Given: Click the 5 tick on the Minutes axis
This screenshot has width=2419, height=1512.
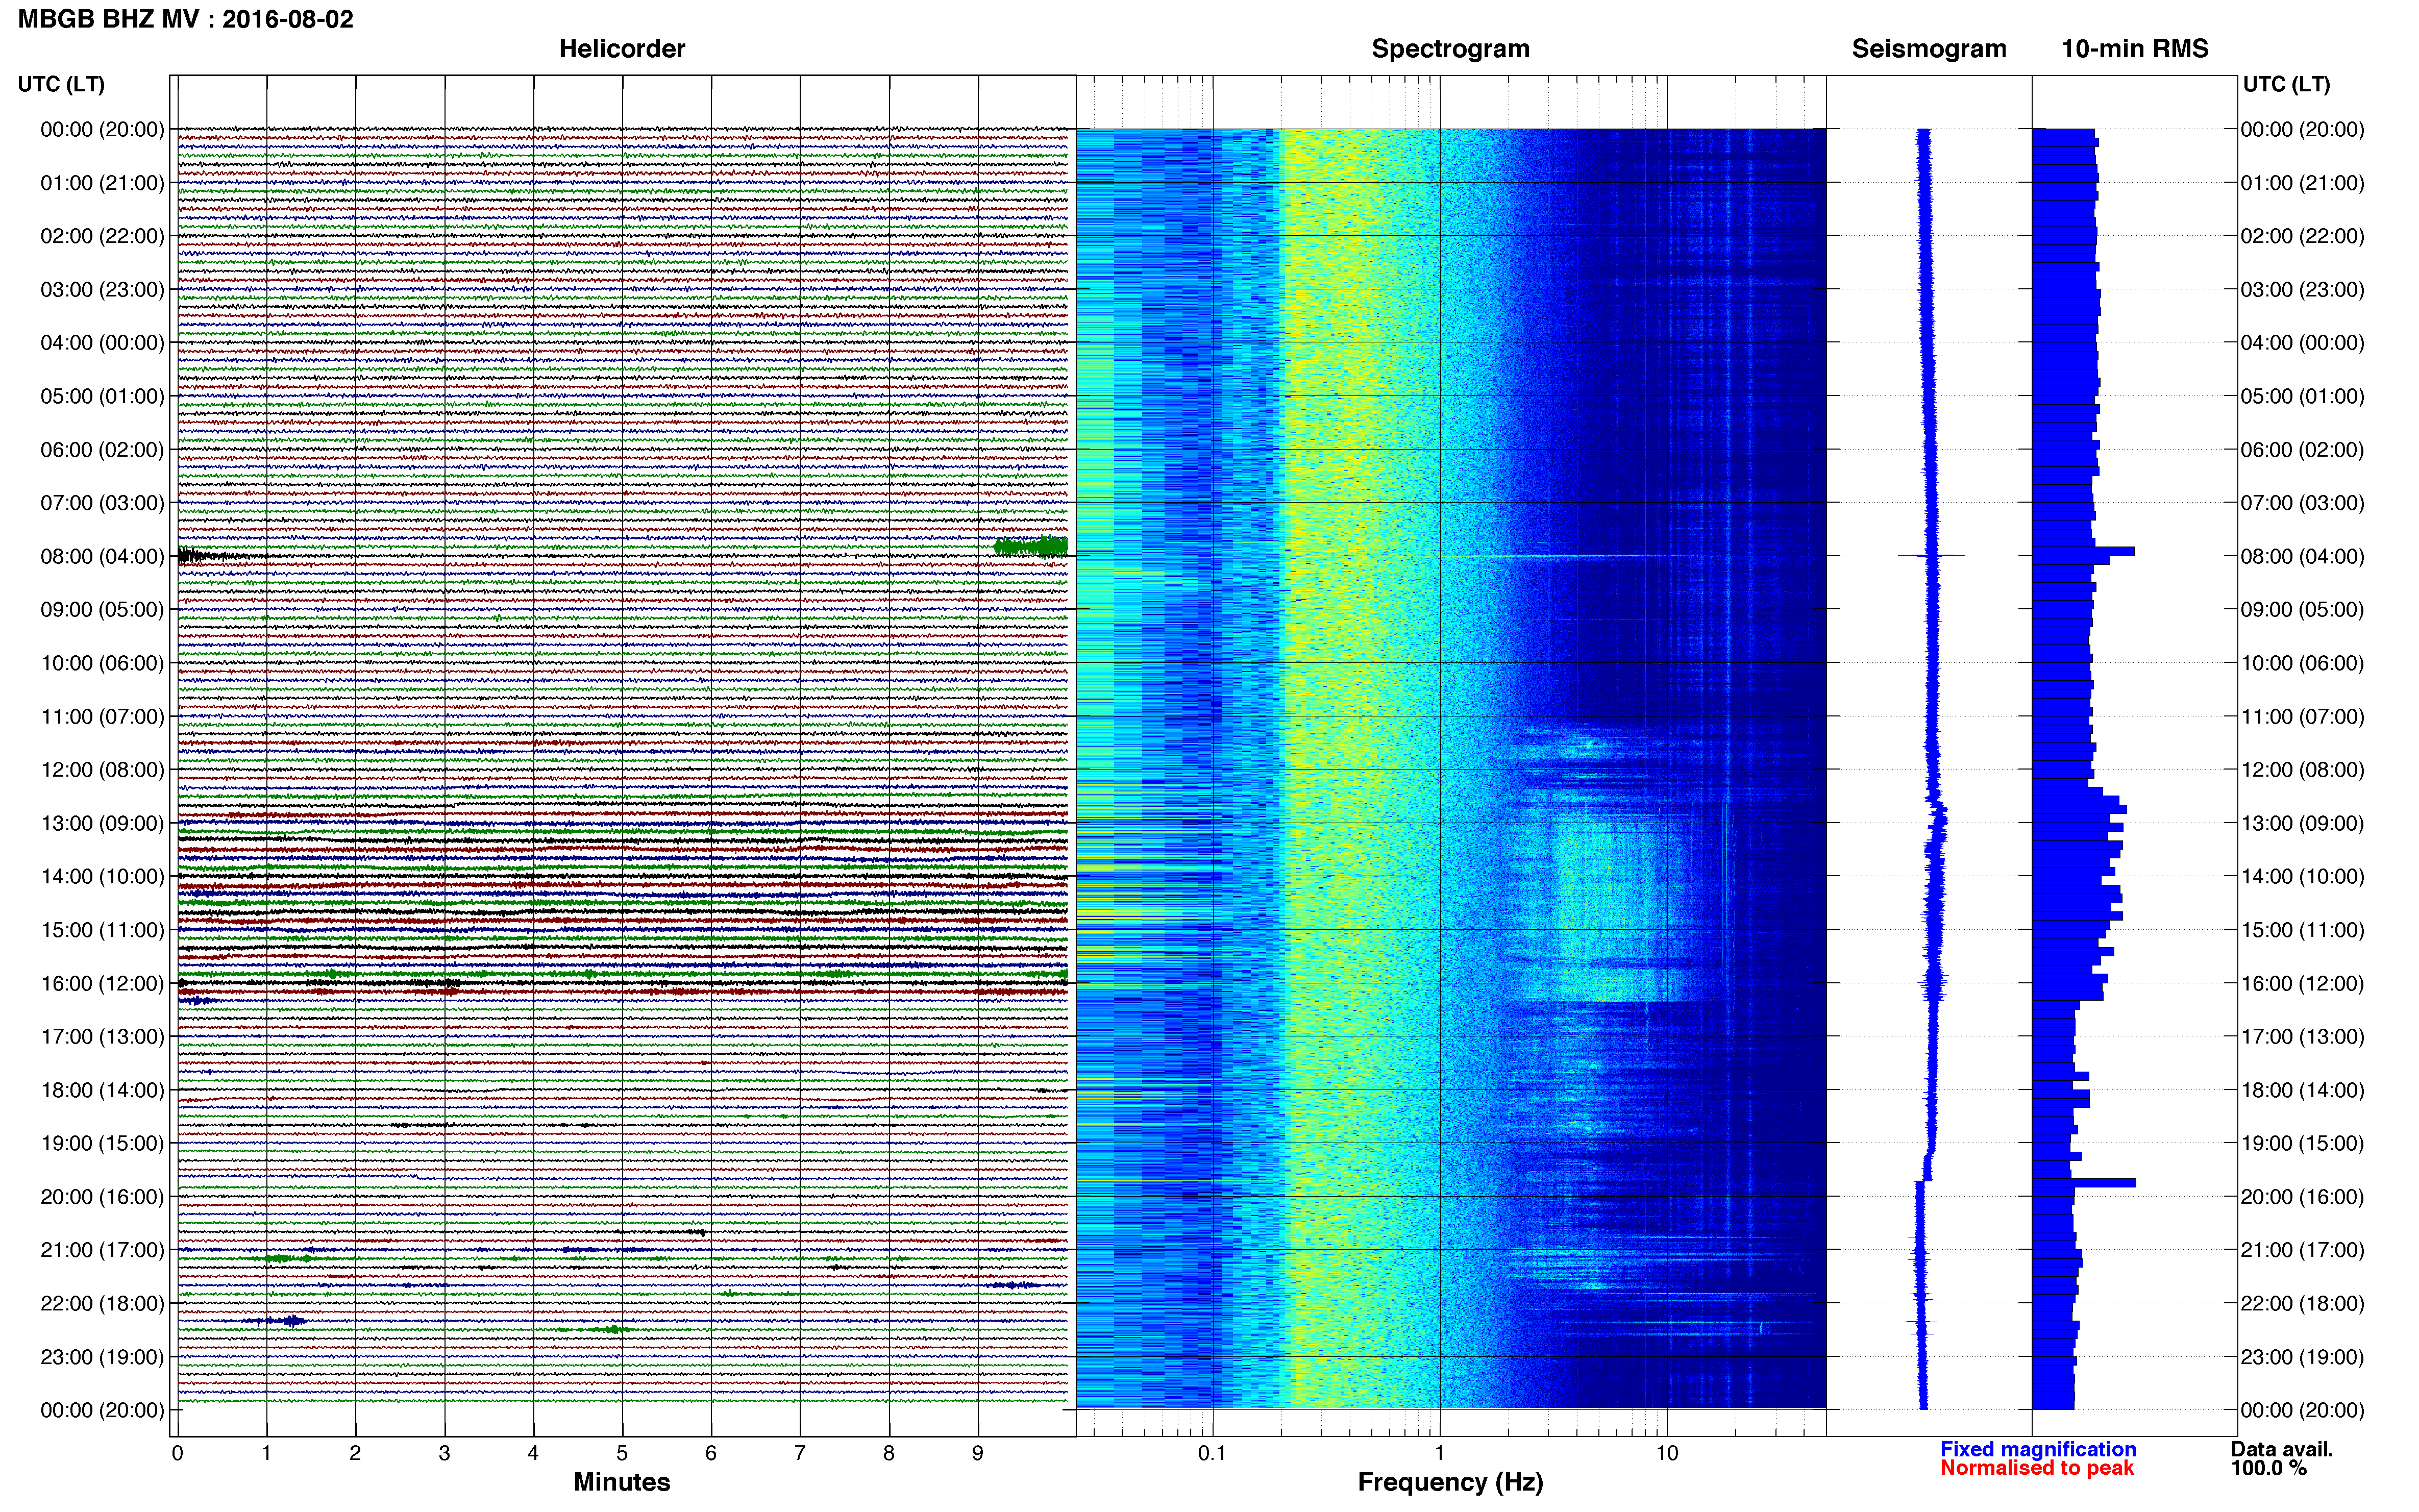Looking at the screenshot, I should [622, 1453].
